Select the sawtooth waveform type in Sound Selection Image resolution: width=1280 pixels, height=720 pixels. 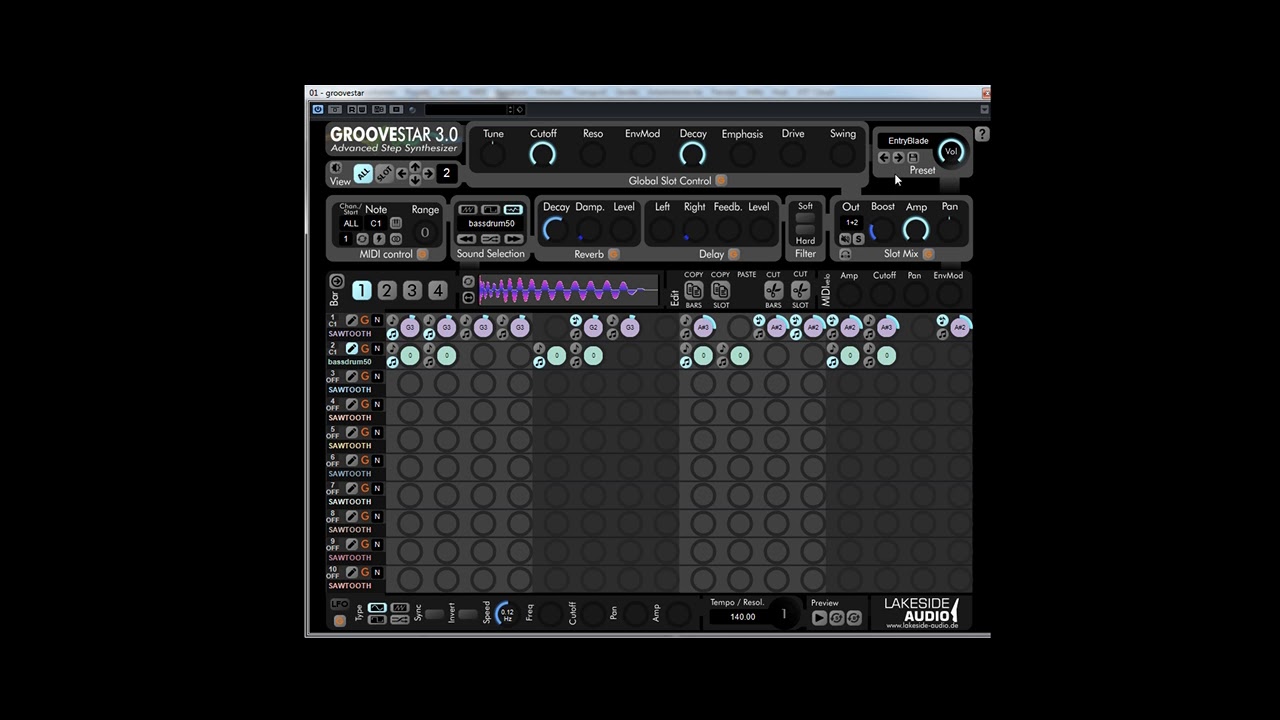467,209
